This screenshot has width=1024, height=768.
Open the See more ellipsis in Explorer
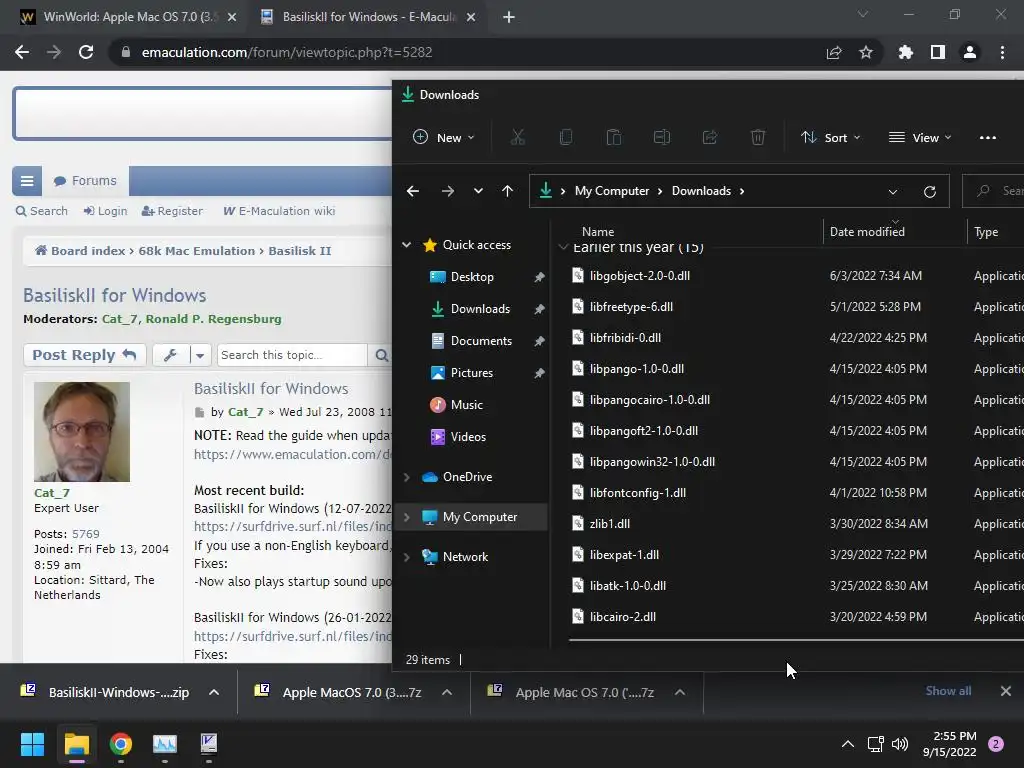click(987, 137)
